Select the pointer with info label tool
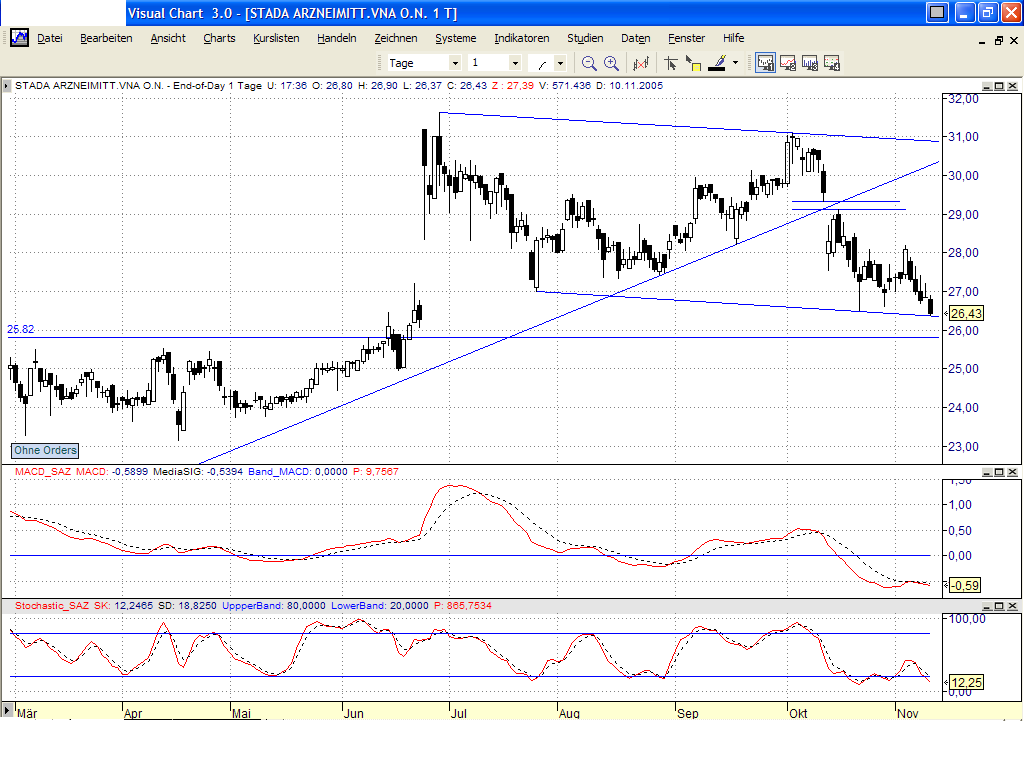The height and width of the screenshot is (768, 1024). click(x=693, y=62)
